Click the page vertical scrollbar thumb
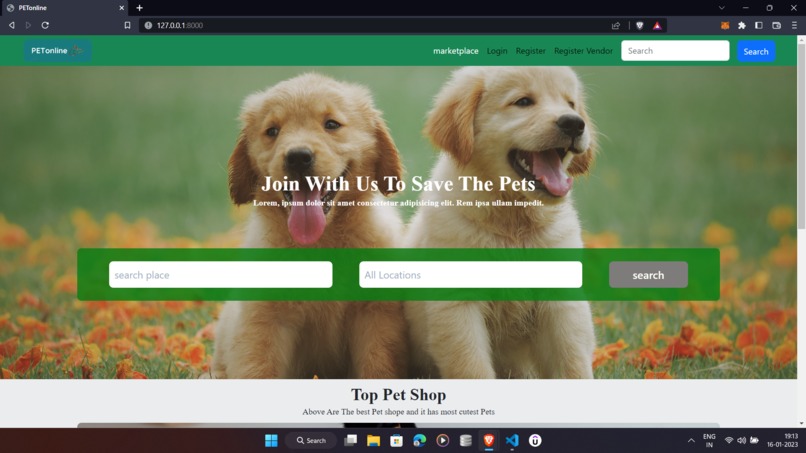This screenshot has height=453, width=806. tap(801, 136)
